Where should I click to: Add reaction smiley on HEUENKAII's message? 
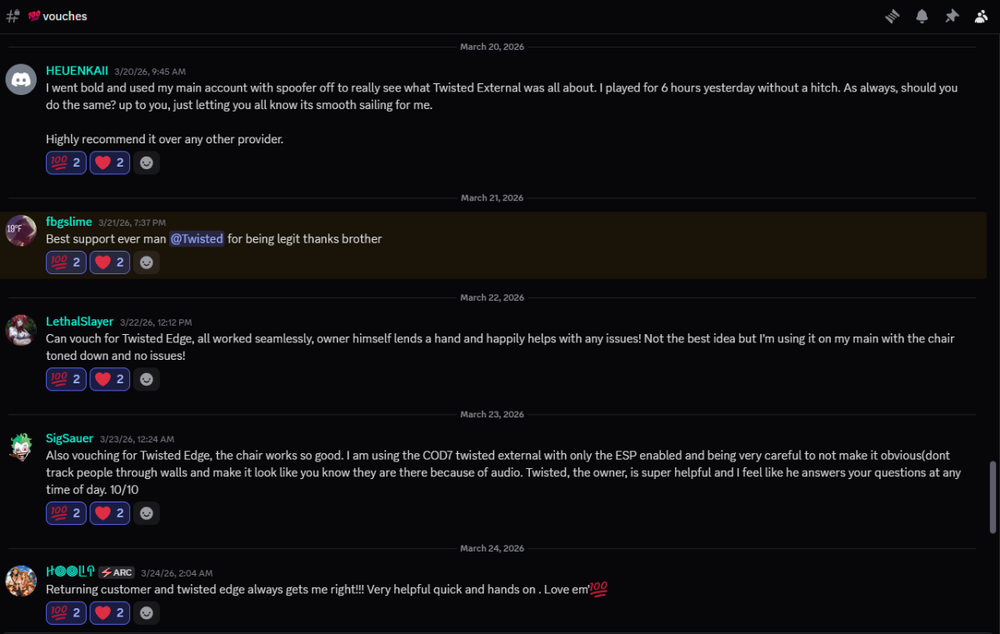[x=147, y=163]
